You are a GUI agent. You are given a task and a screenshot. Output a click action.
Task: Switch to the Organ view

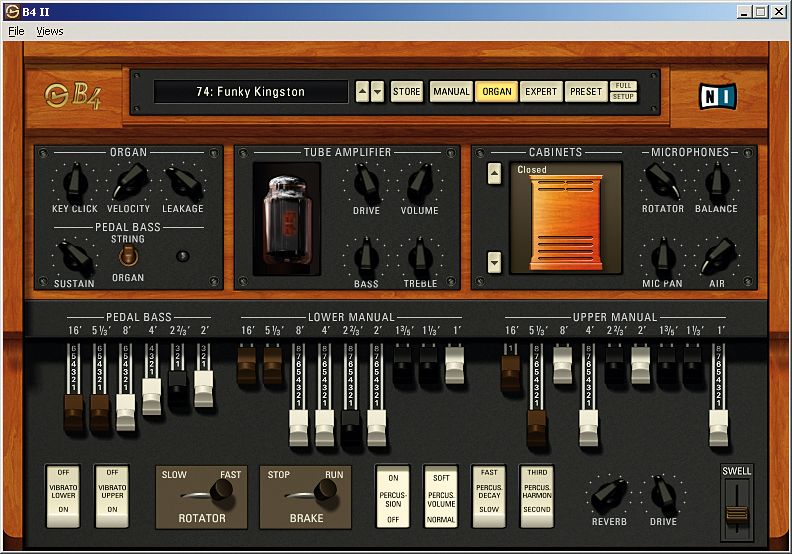pyautogui.click(x=497, y=92)
